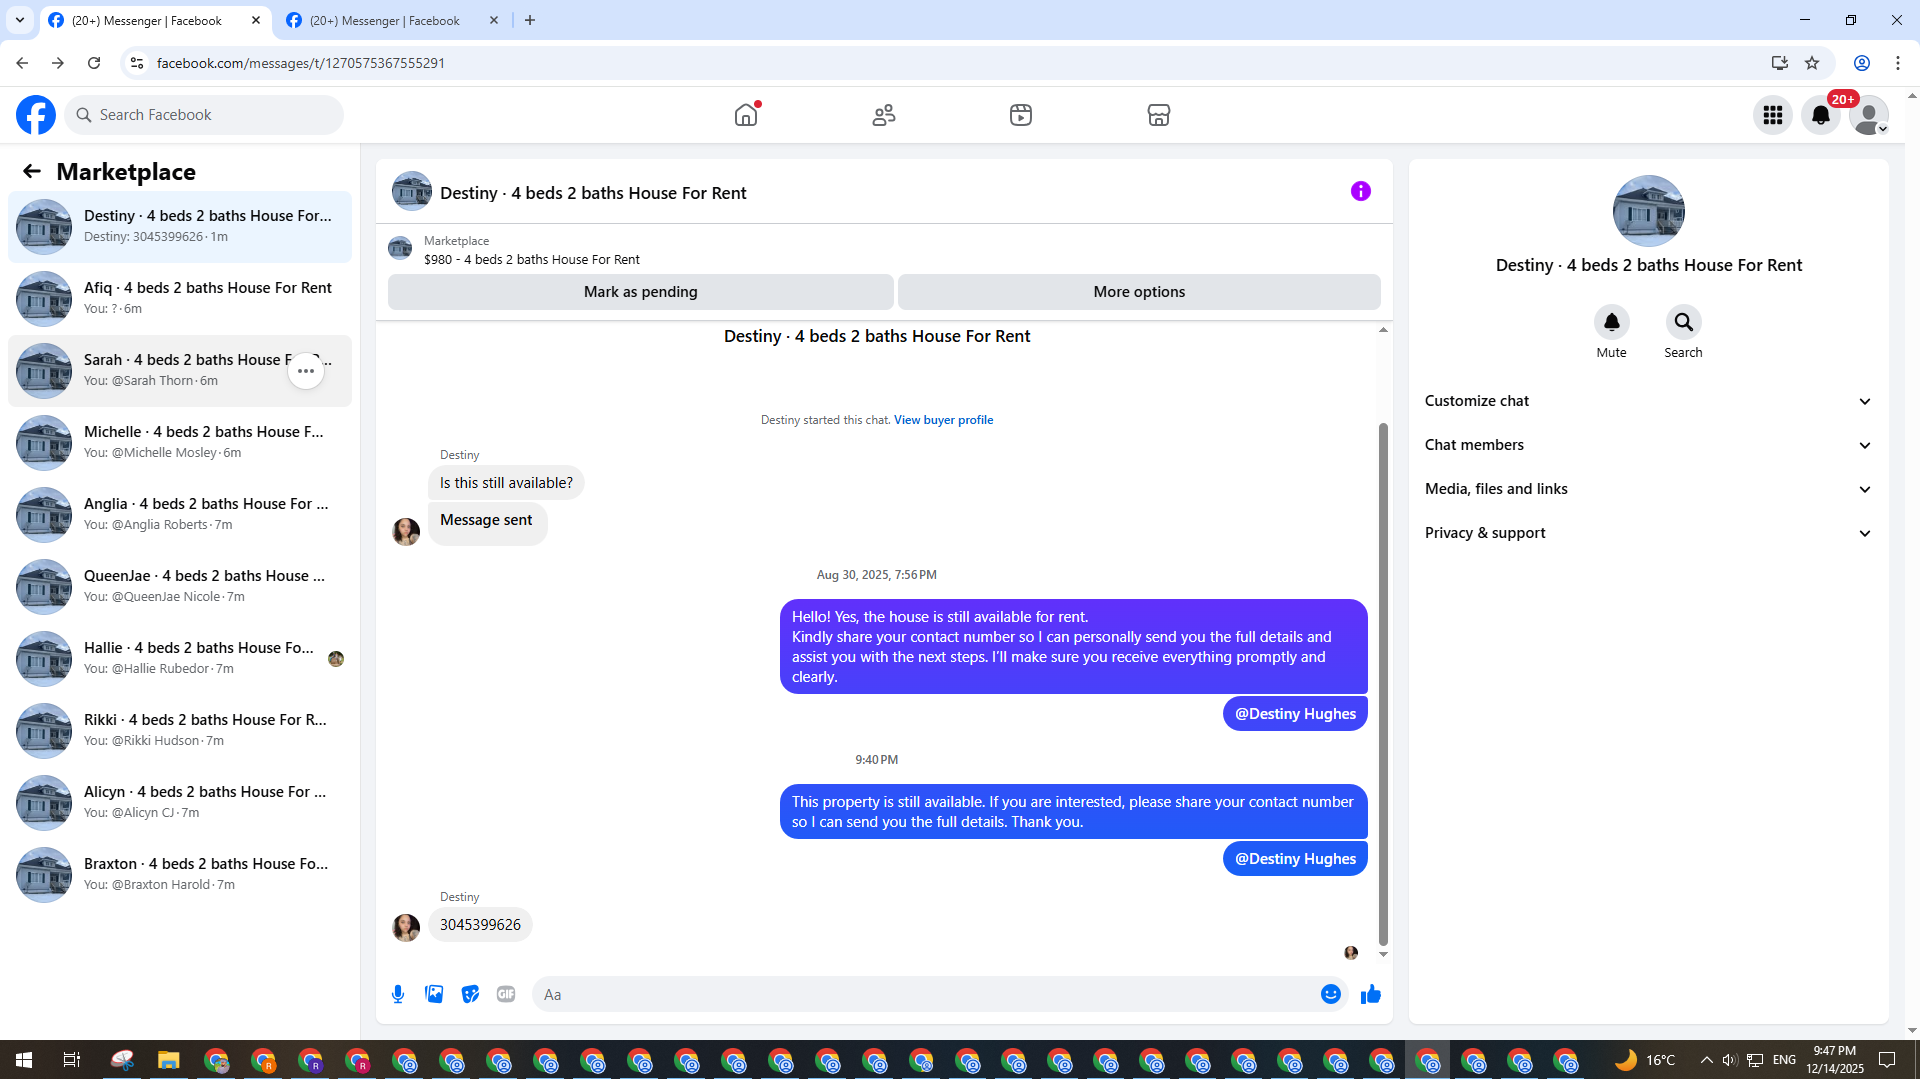Open the Afiq conversation
Viewport: 1920px width, 1079px height.
[x=180, y=299]
